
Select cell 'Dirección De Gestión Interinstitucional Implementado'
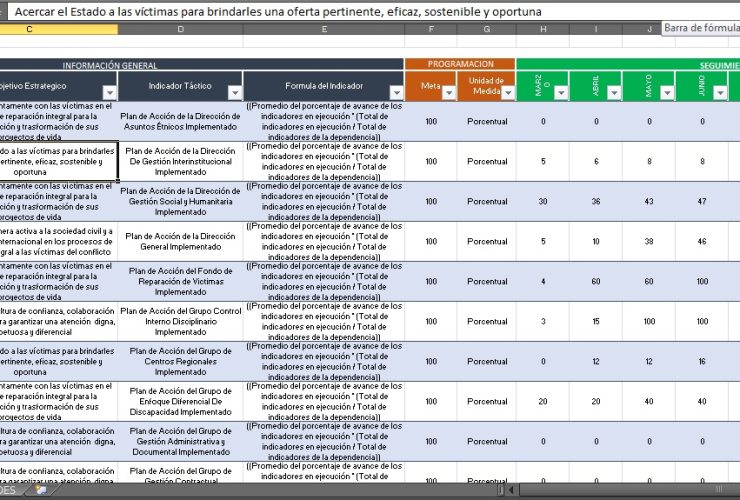coord(180,161)
